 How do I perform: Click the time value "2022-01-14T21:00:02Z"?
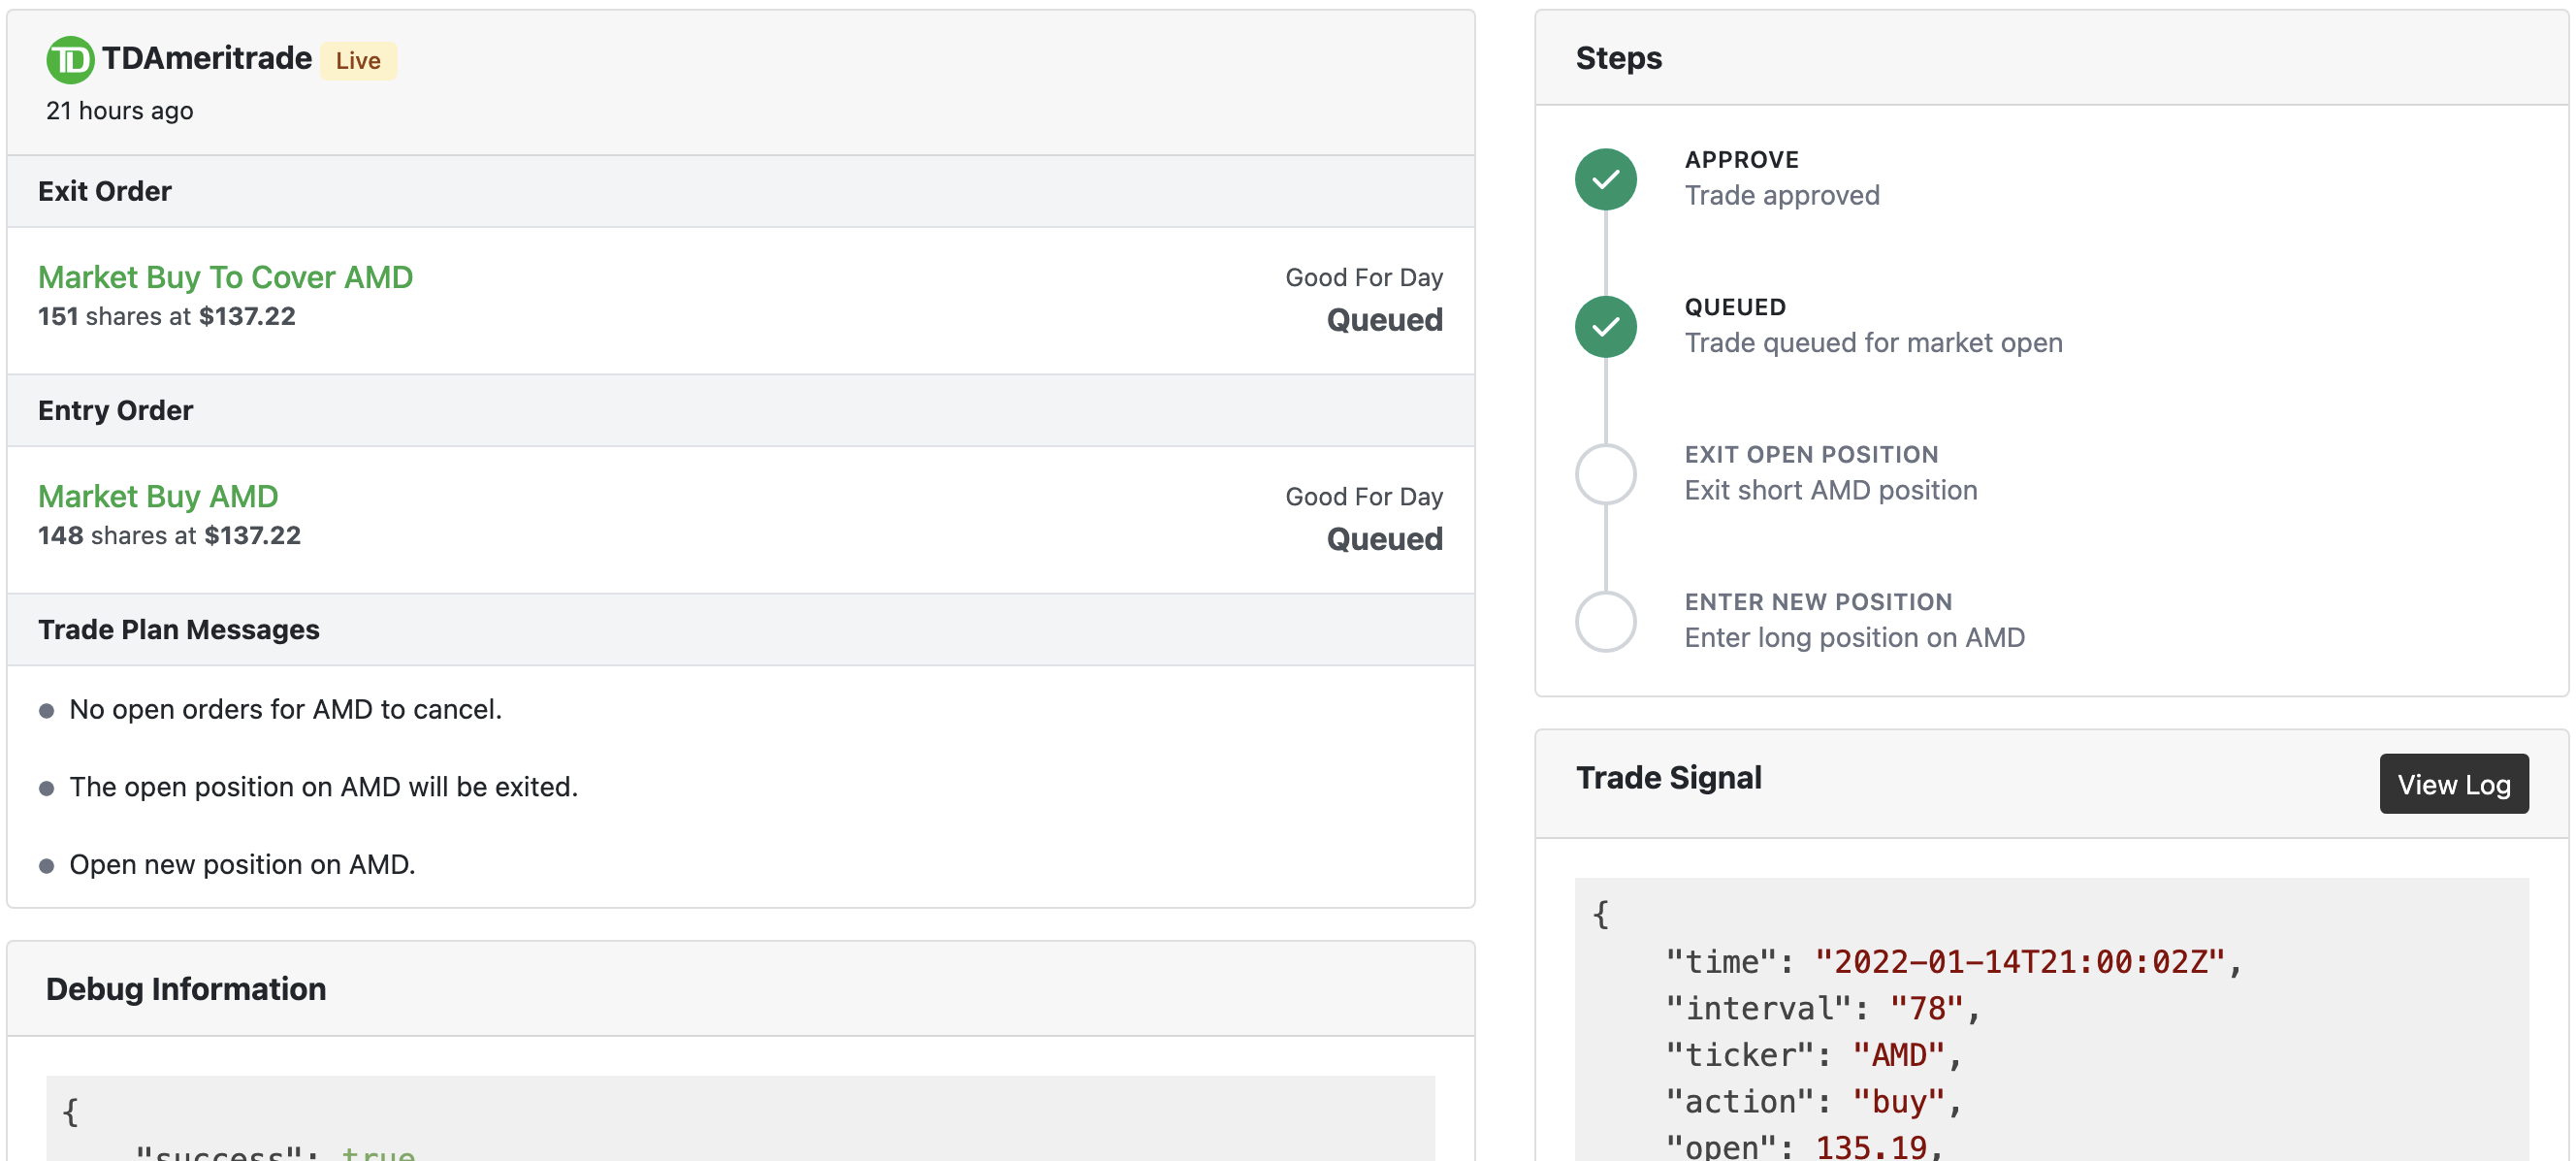pos(2019,961)
